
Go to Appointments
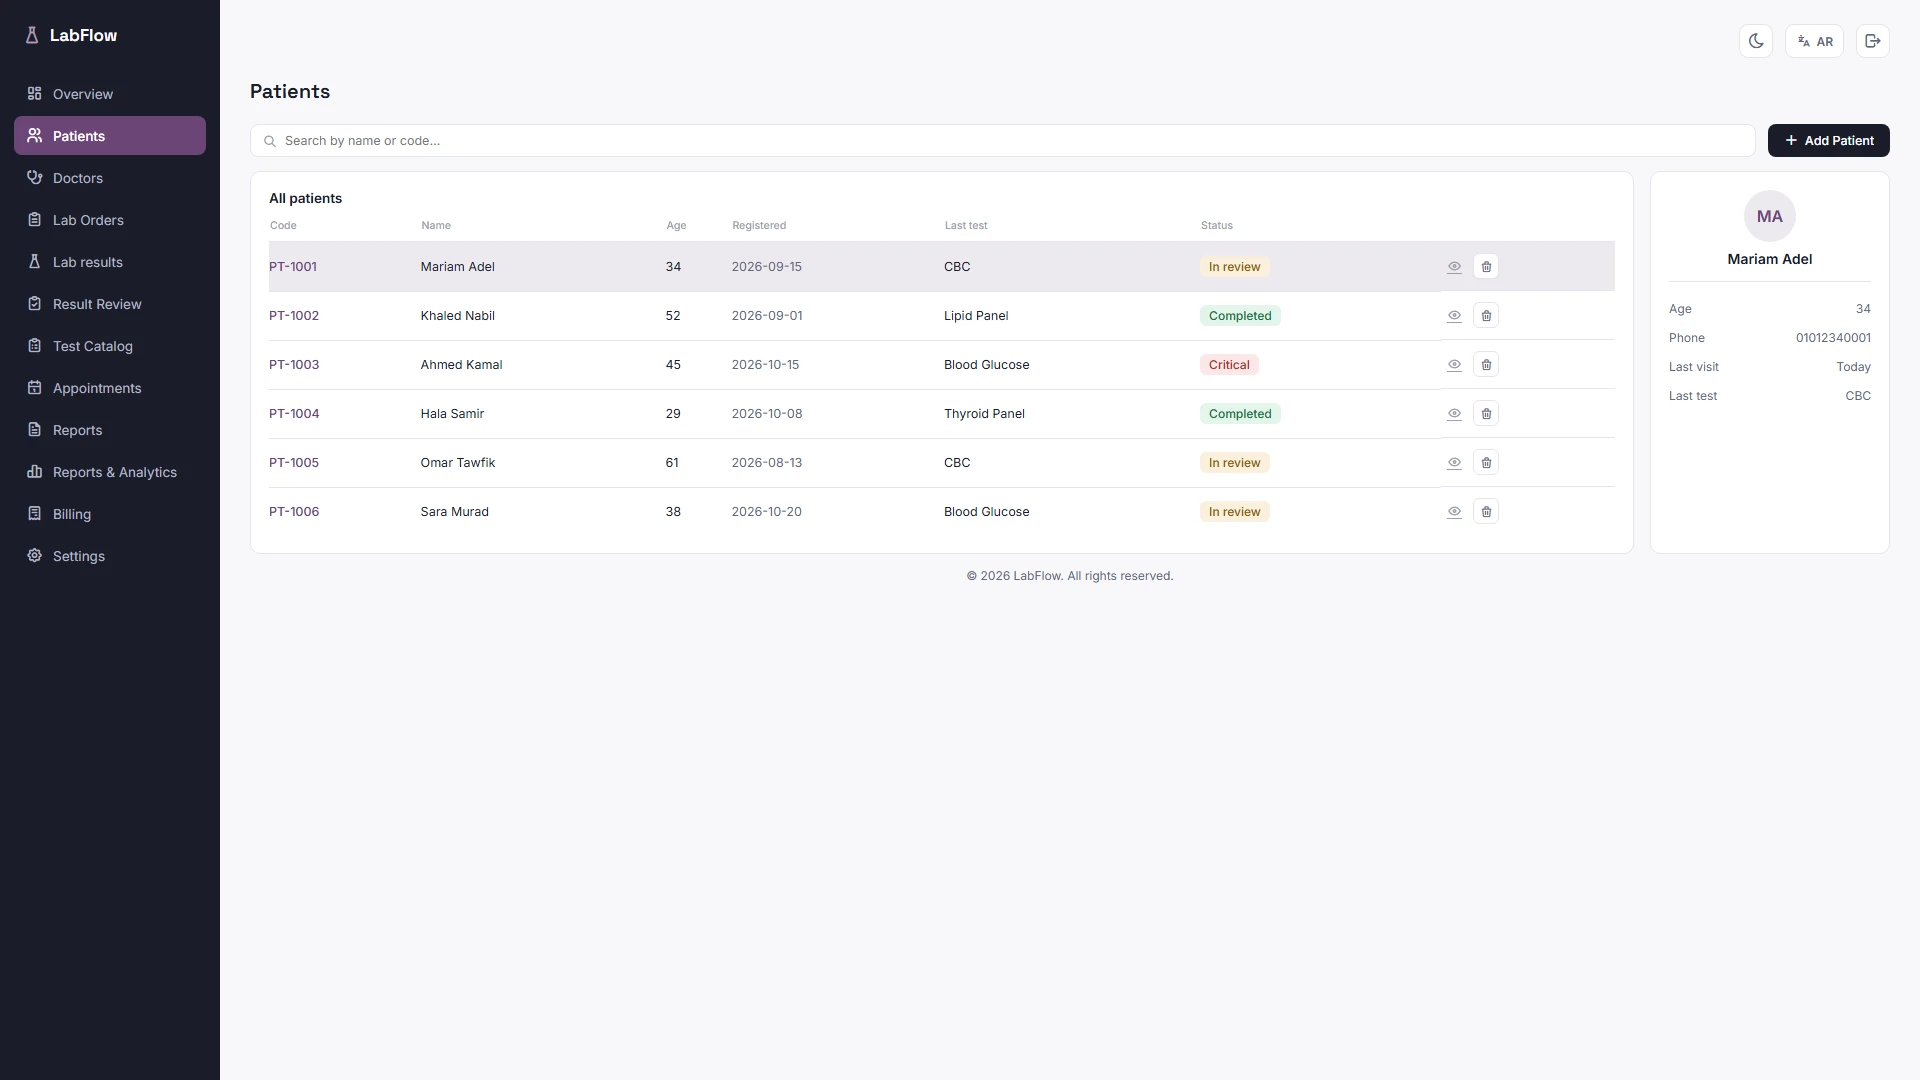[x=110, y=388]
